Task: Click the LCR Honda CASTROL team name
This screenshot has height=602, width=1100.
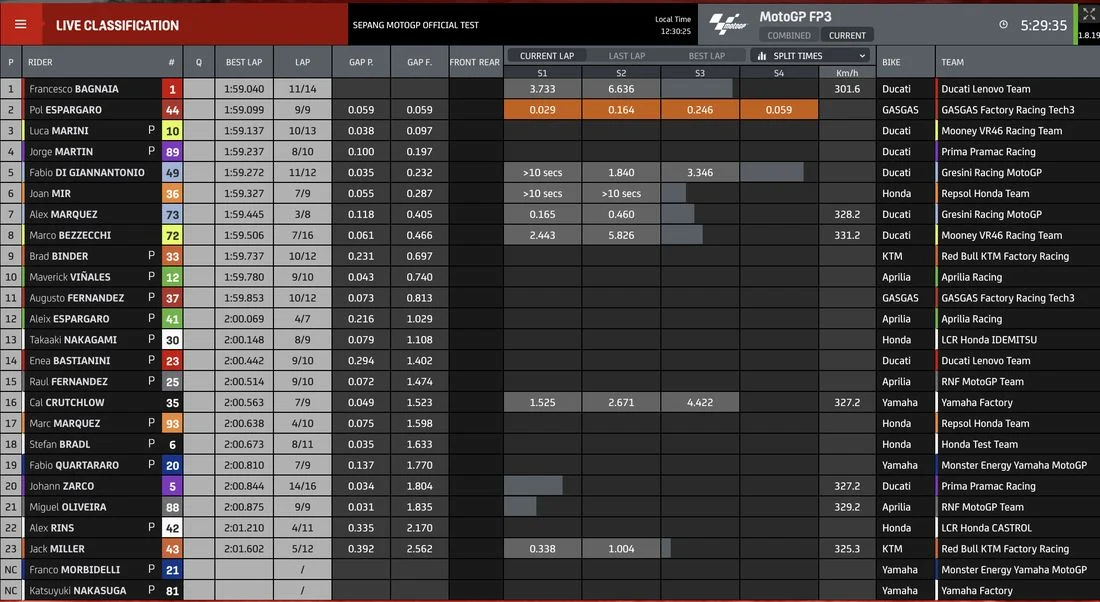Action: 986,528
